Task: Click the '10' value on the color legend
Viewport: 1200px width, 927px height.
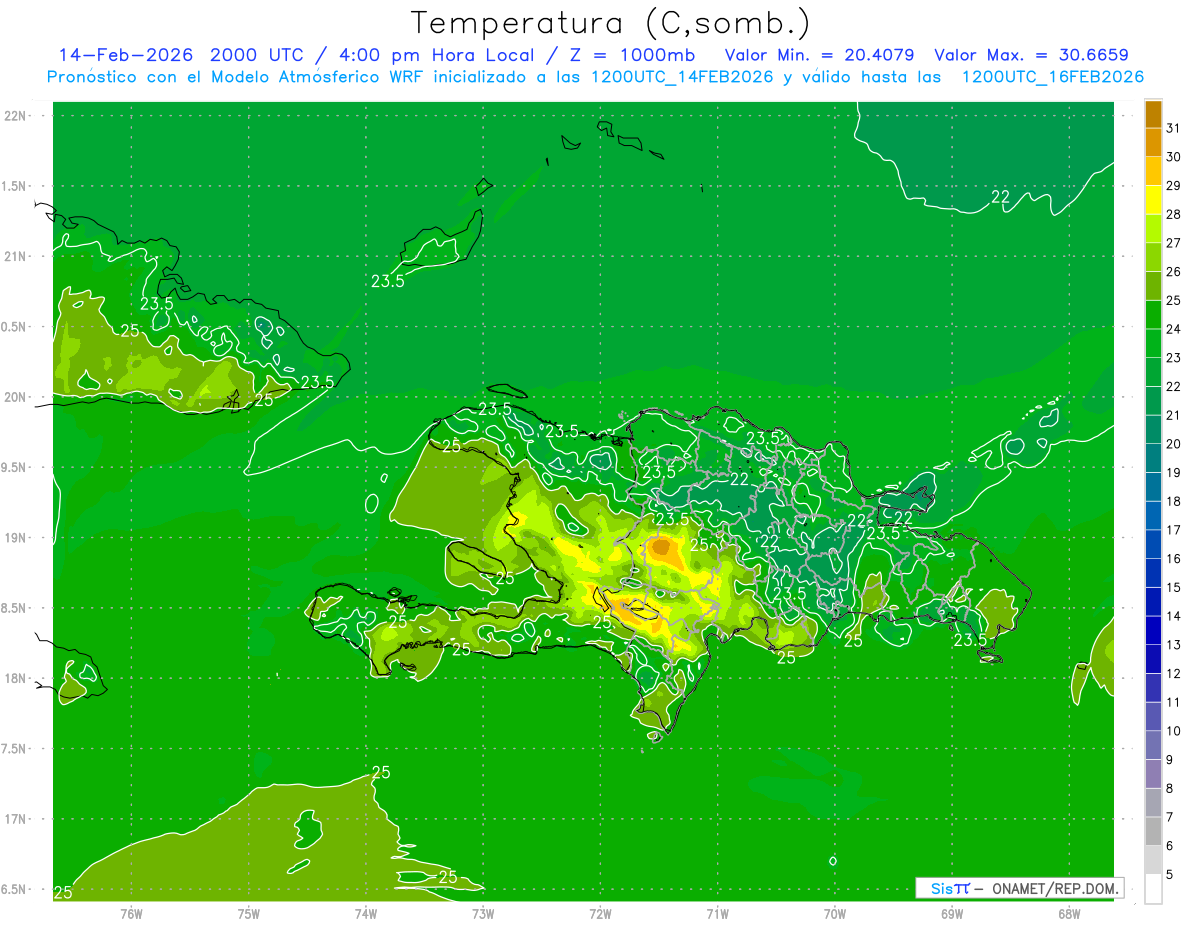Action: [x=1173, y=731]
